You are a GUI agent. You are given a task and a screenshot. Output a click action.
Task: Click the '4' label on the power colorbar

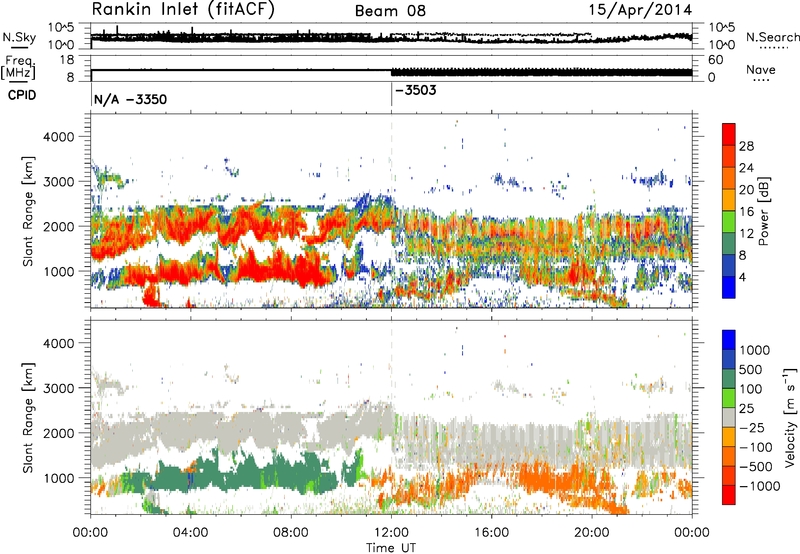point(742,277)
